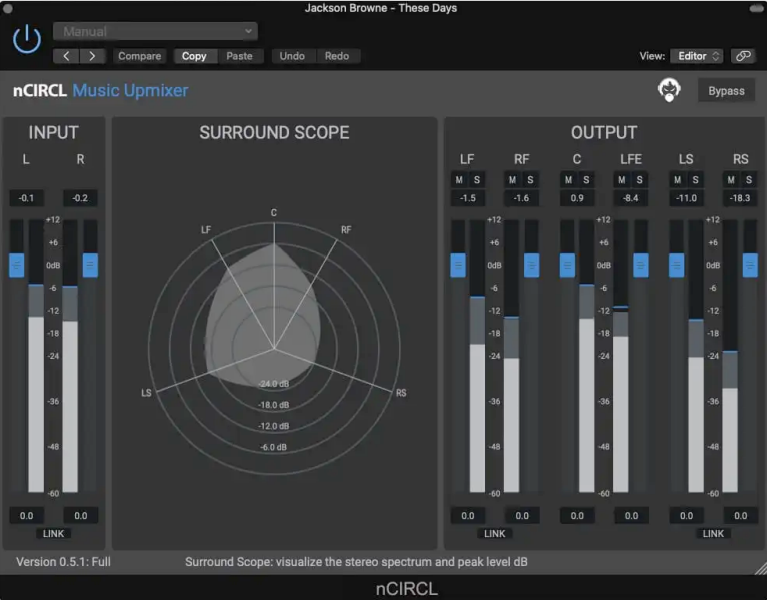Solo the RF output channel

pos(531,180)
